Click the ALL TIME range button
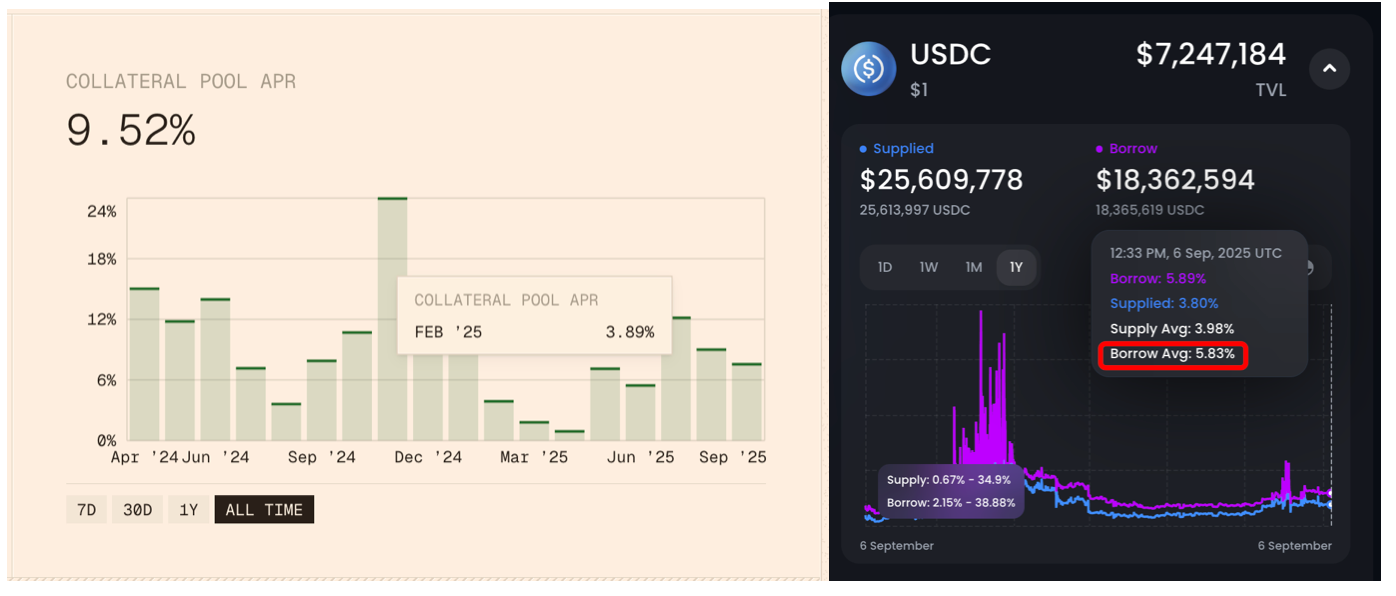Viewport: 1396px width, 596px height. [x=264, y=510]
